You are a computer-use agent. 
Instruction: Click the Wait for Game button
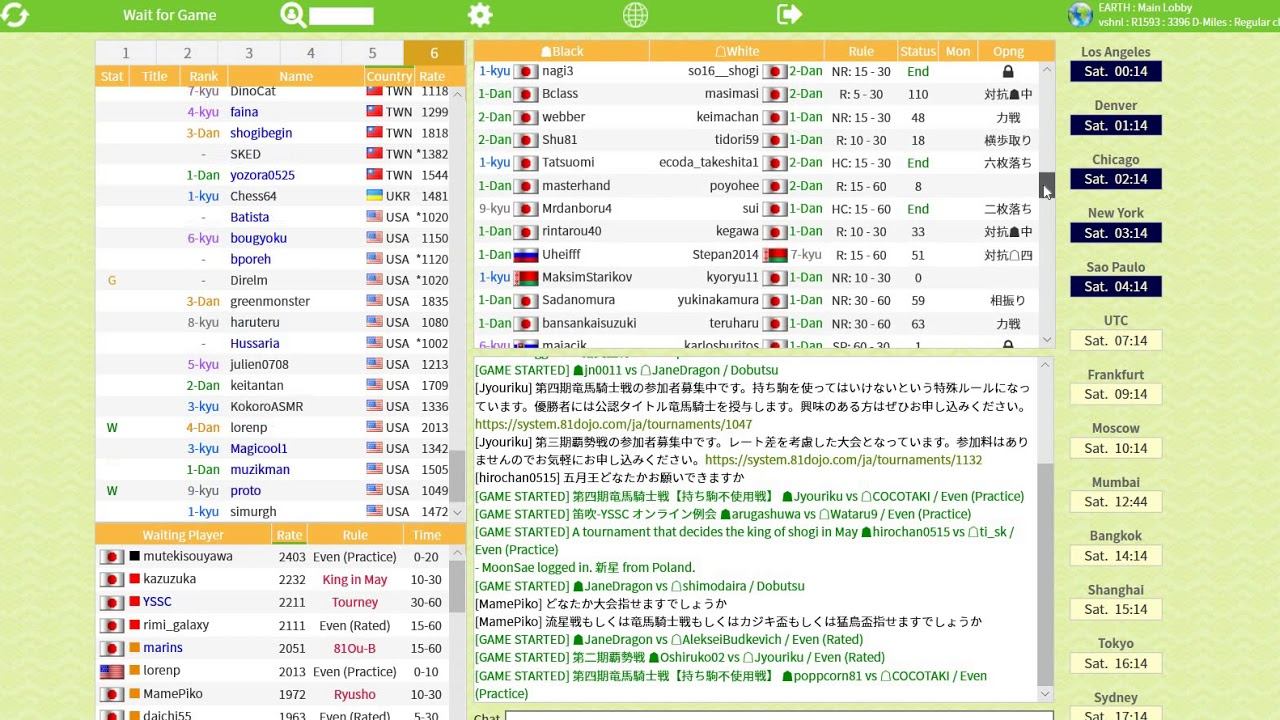coord(170,15)
